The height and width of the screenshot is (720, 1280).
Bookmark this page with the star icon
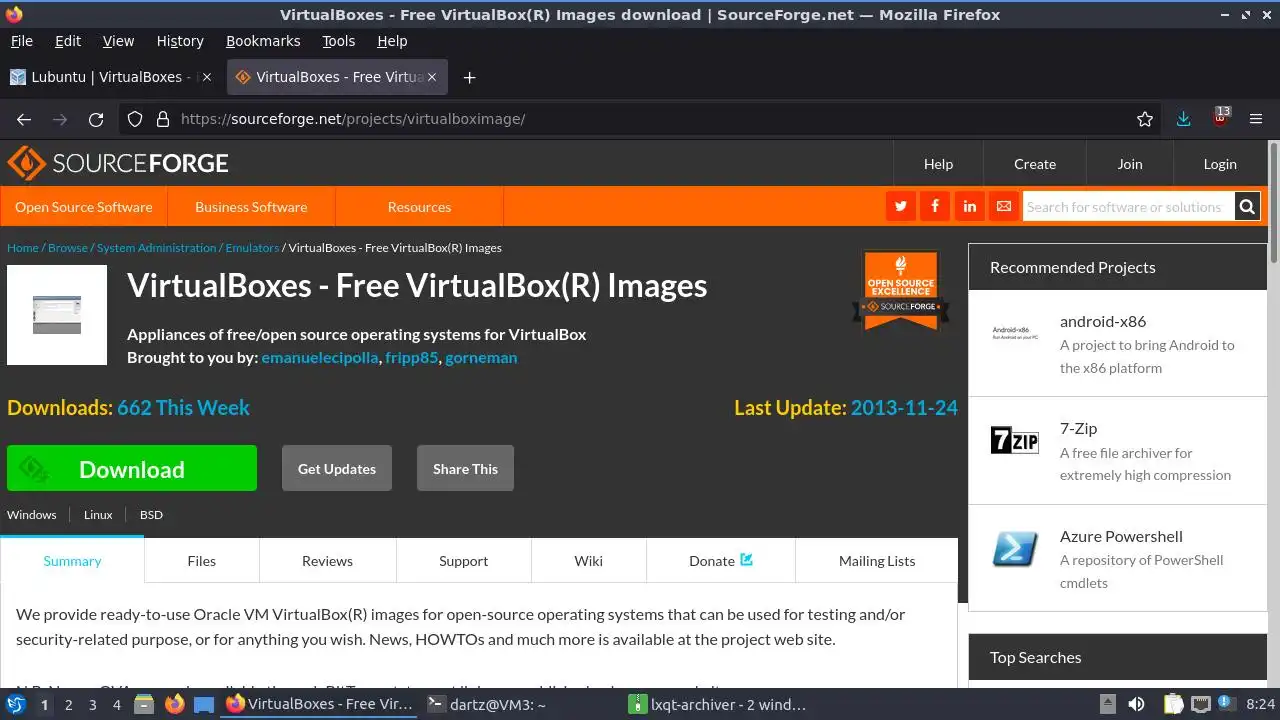coord(1145,119)
